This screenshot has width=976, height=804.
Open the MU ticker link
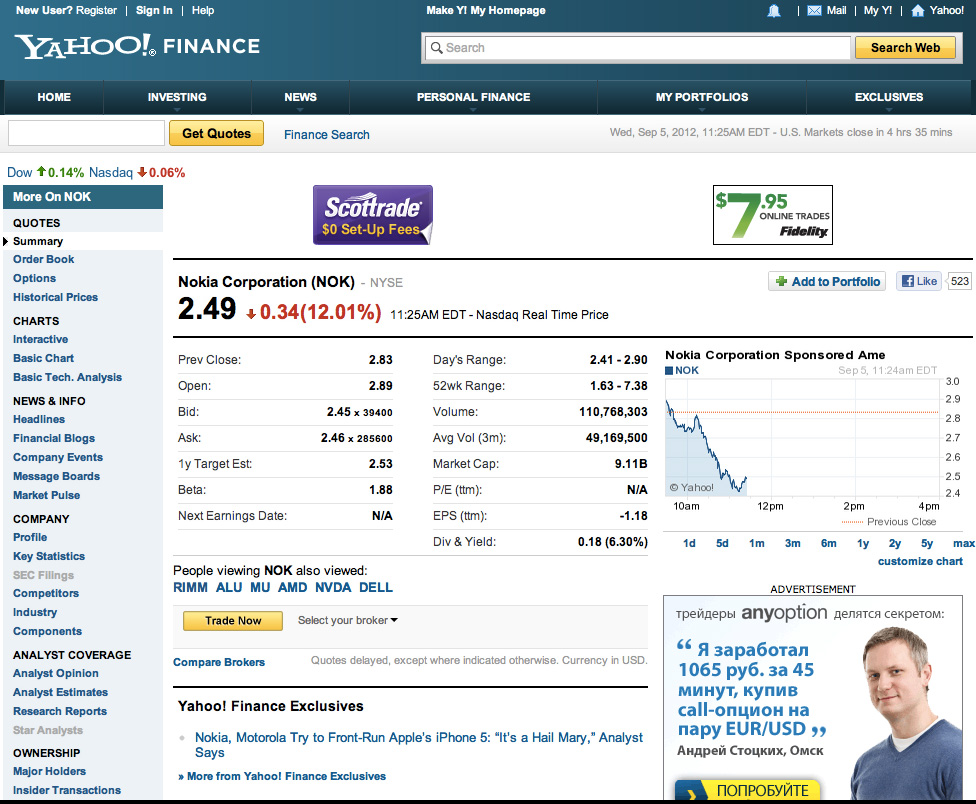(260, 587)
